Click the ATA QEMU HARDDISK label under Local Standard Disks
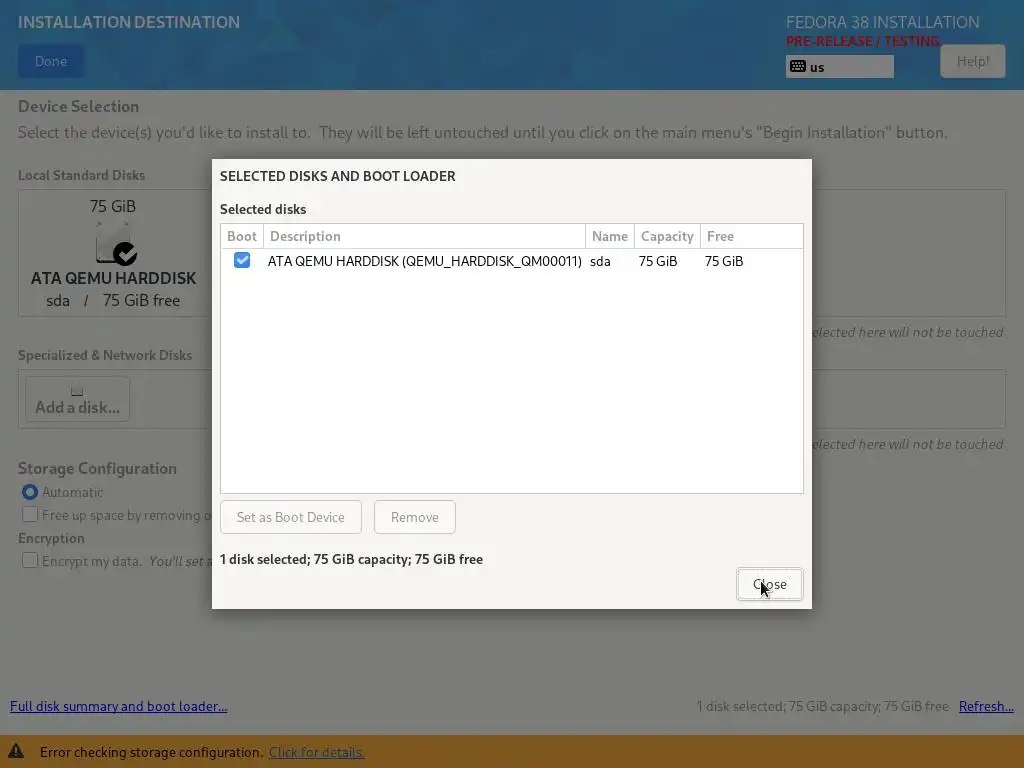Image resolution: width=1024 pixels, height=768 pixels. point(114,278)
